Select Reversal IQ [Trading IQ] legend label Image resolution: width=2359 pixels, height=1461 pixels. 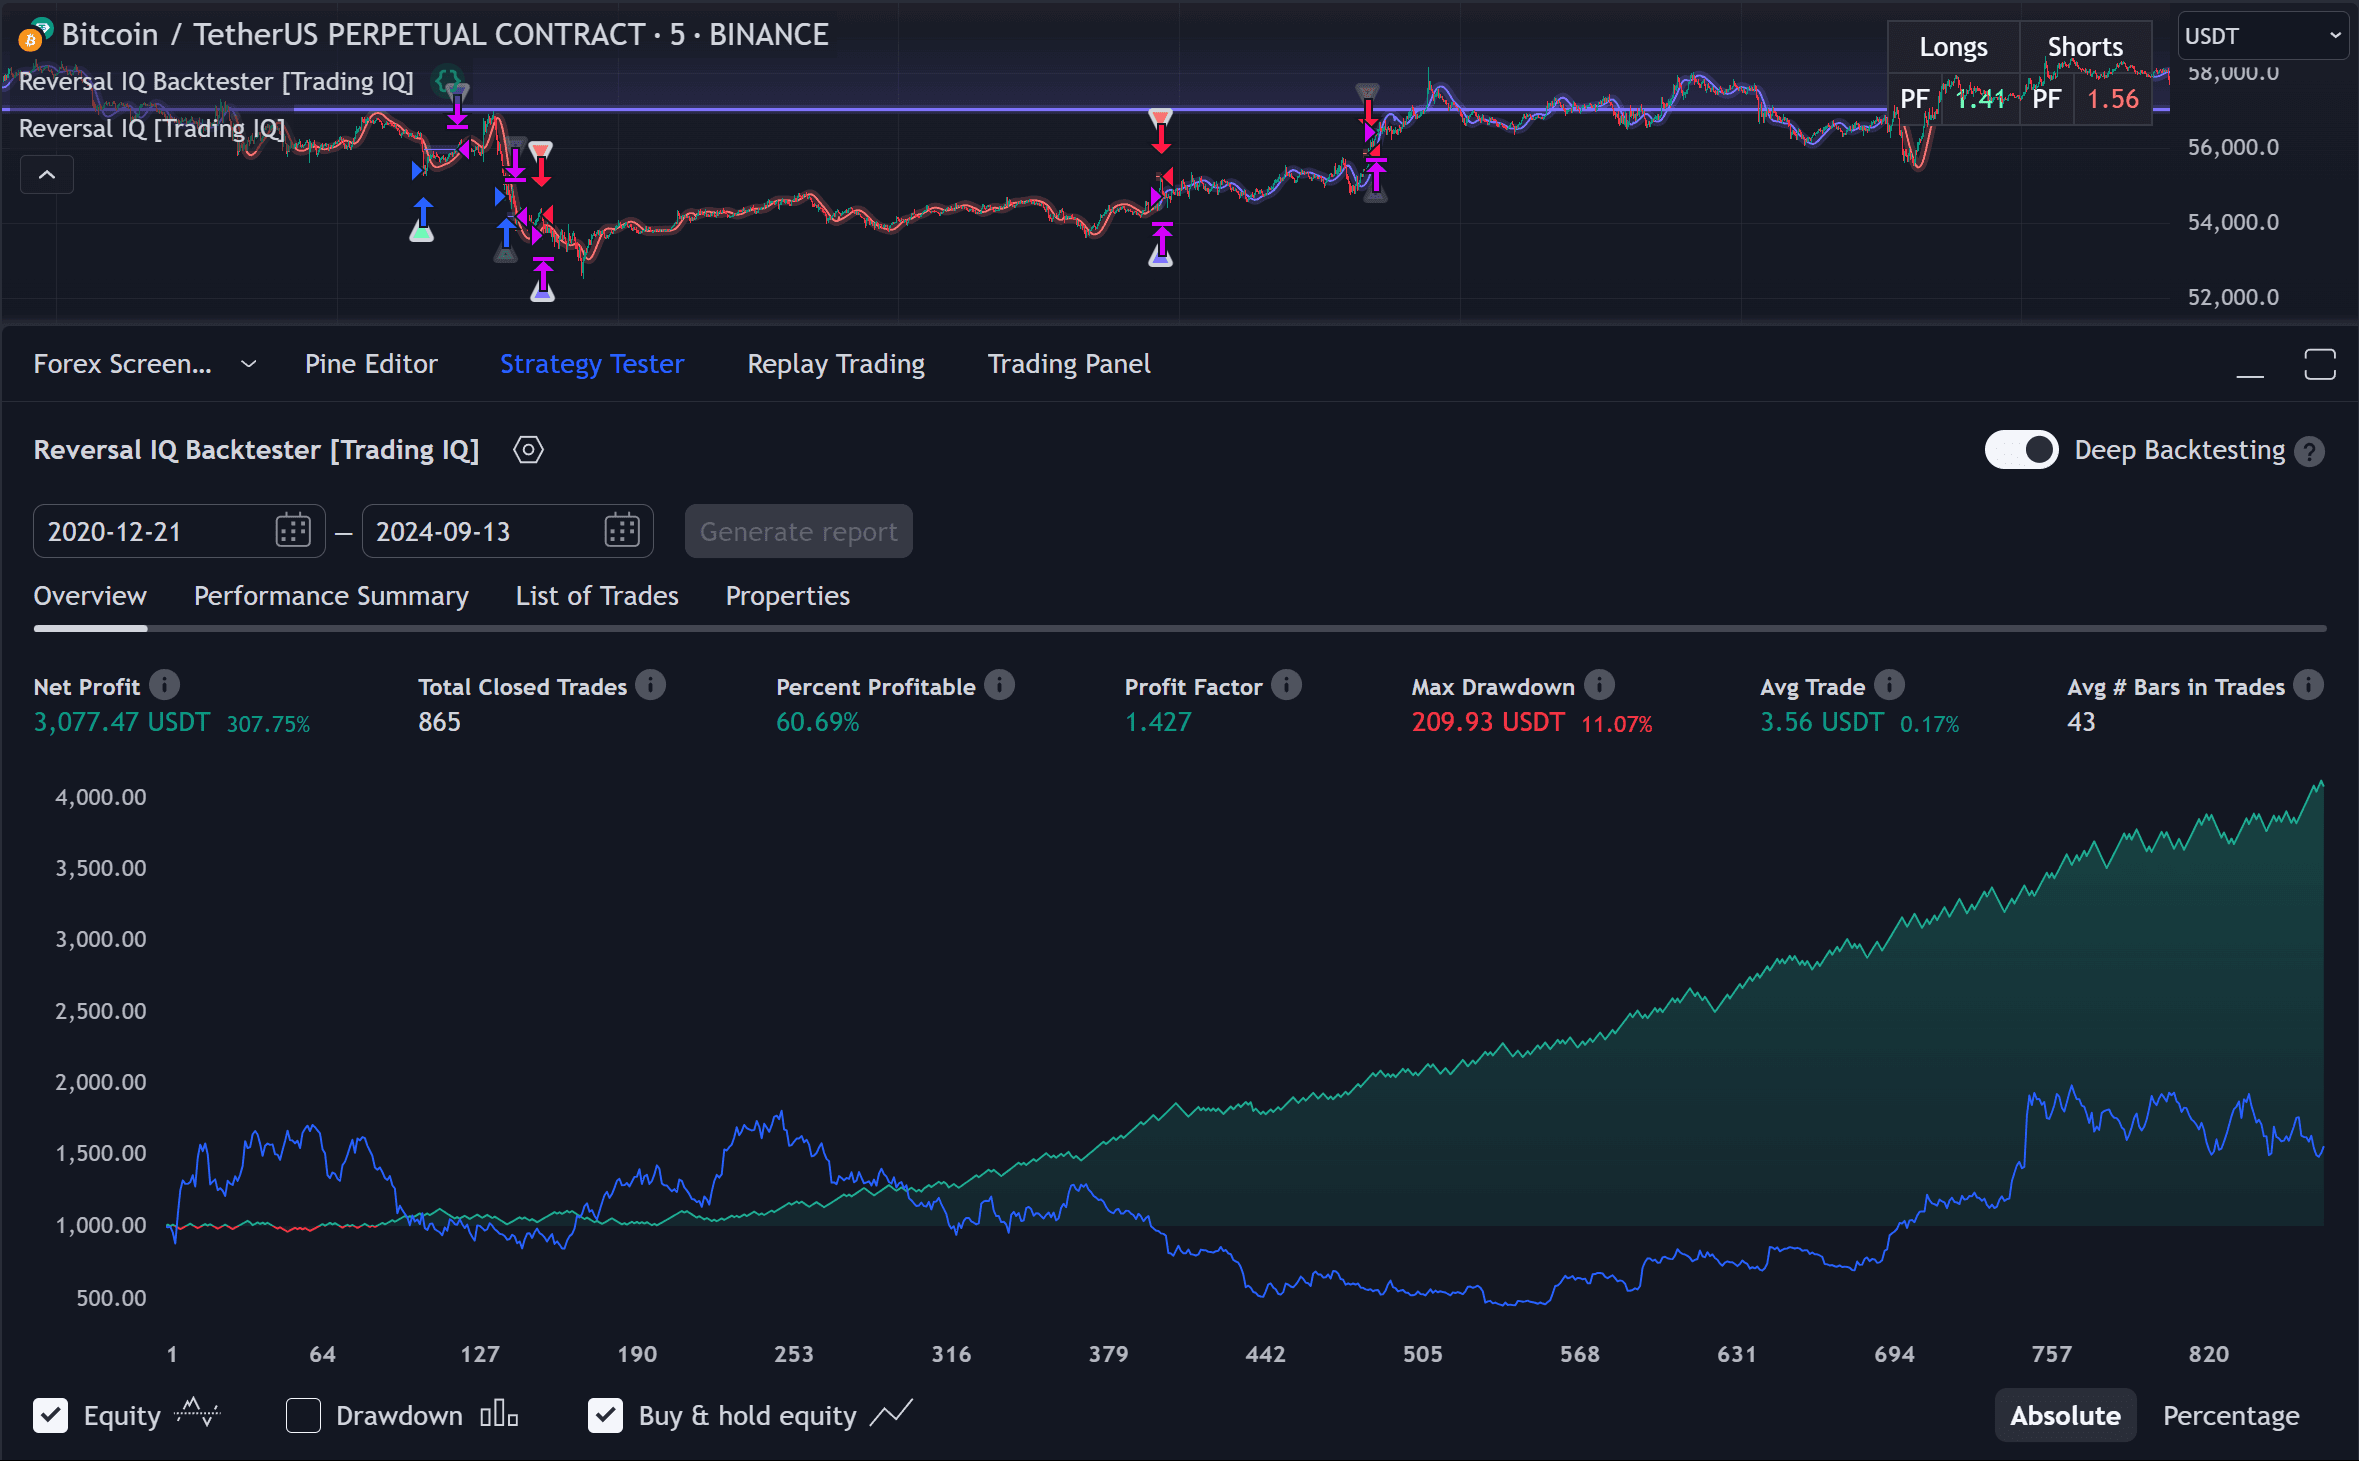point(152,128)
